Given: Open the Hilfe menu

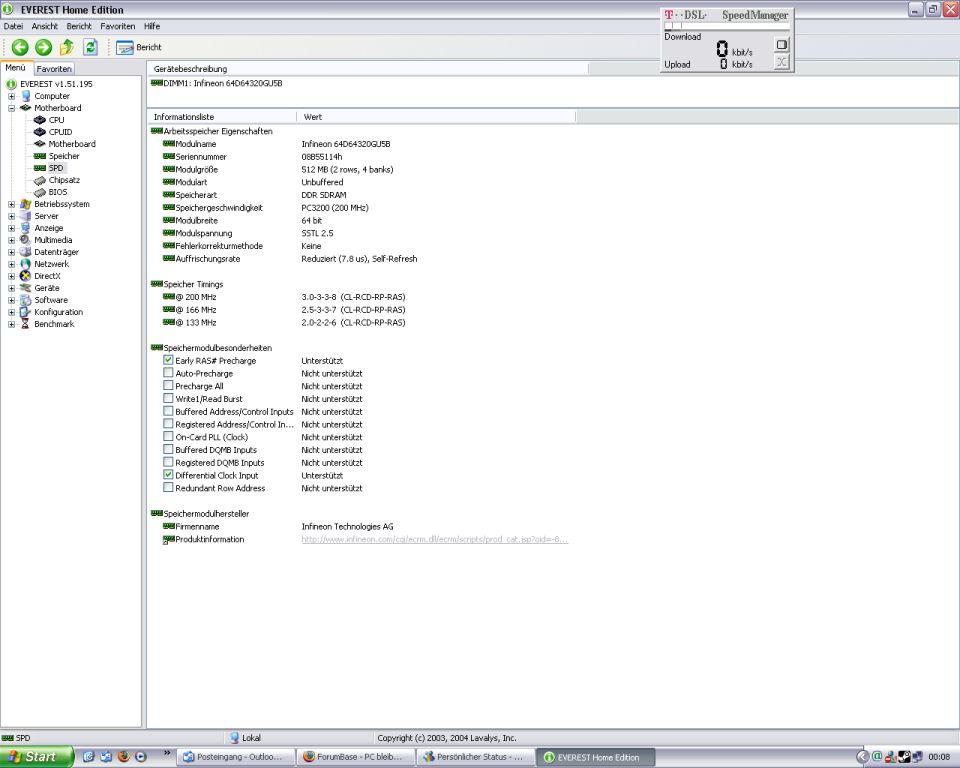Looking at the screenshot, I should click(152, 26).
